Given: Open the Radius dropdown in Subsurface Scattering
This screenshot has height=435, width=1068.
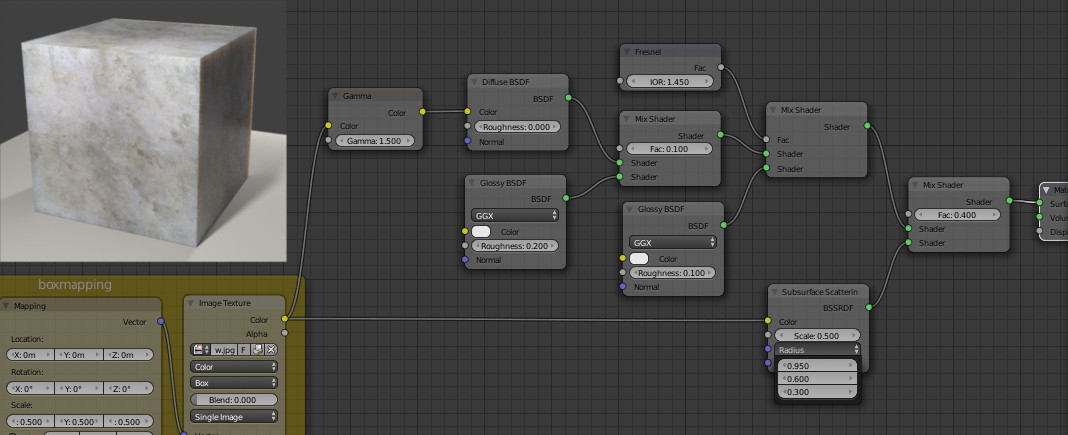Looking at the screenshot, I should point(817,350).
